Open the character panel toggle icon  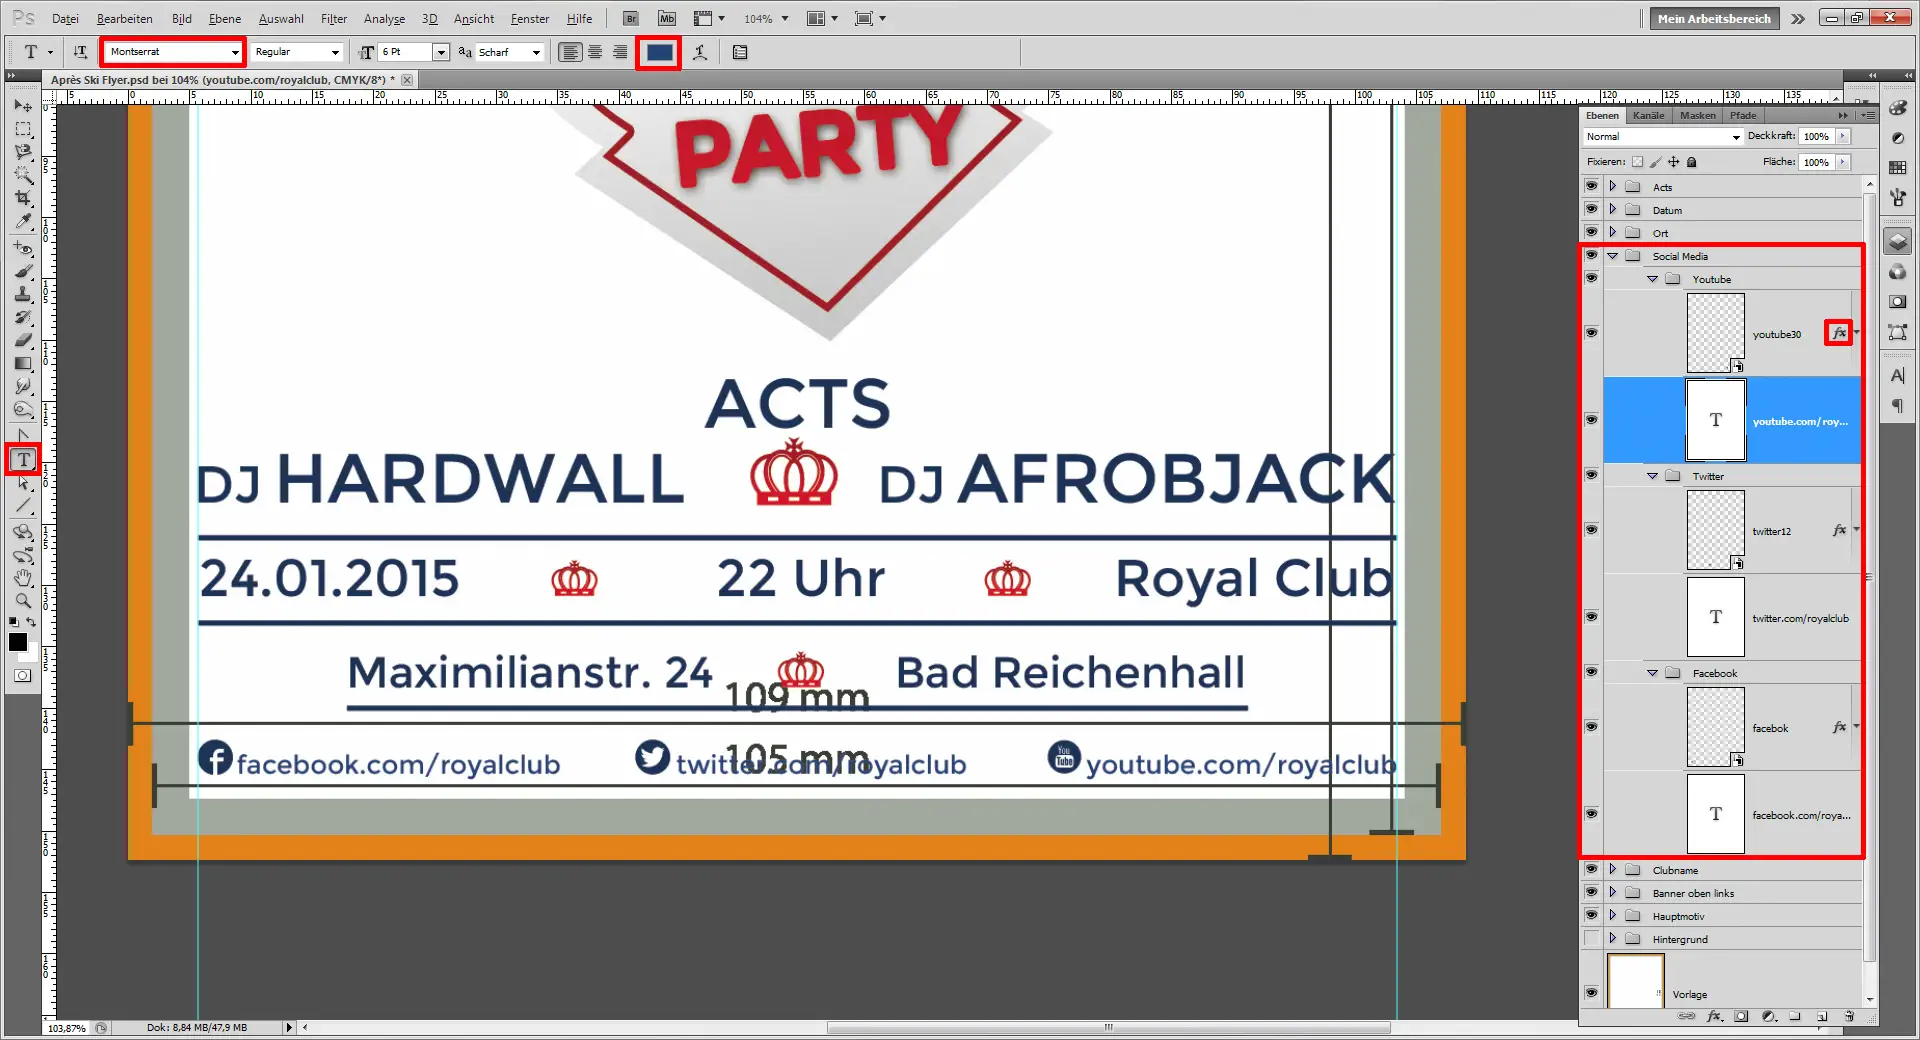[x=740, y=52]
